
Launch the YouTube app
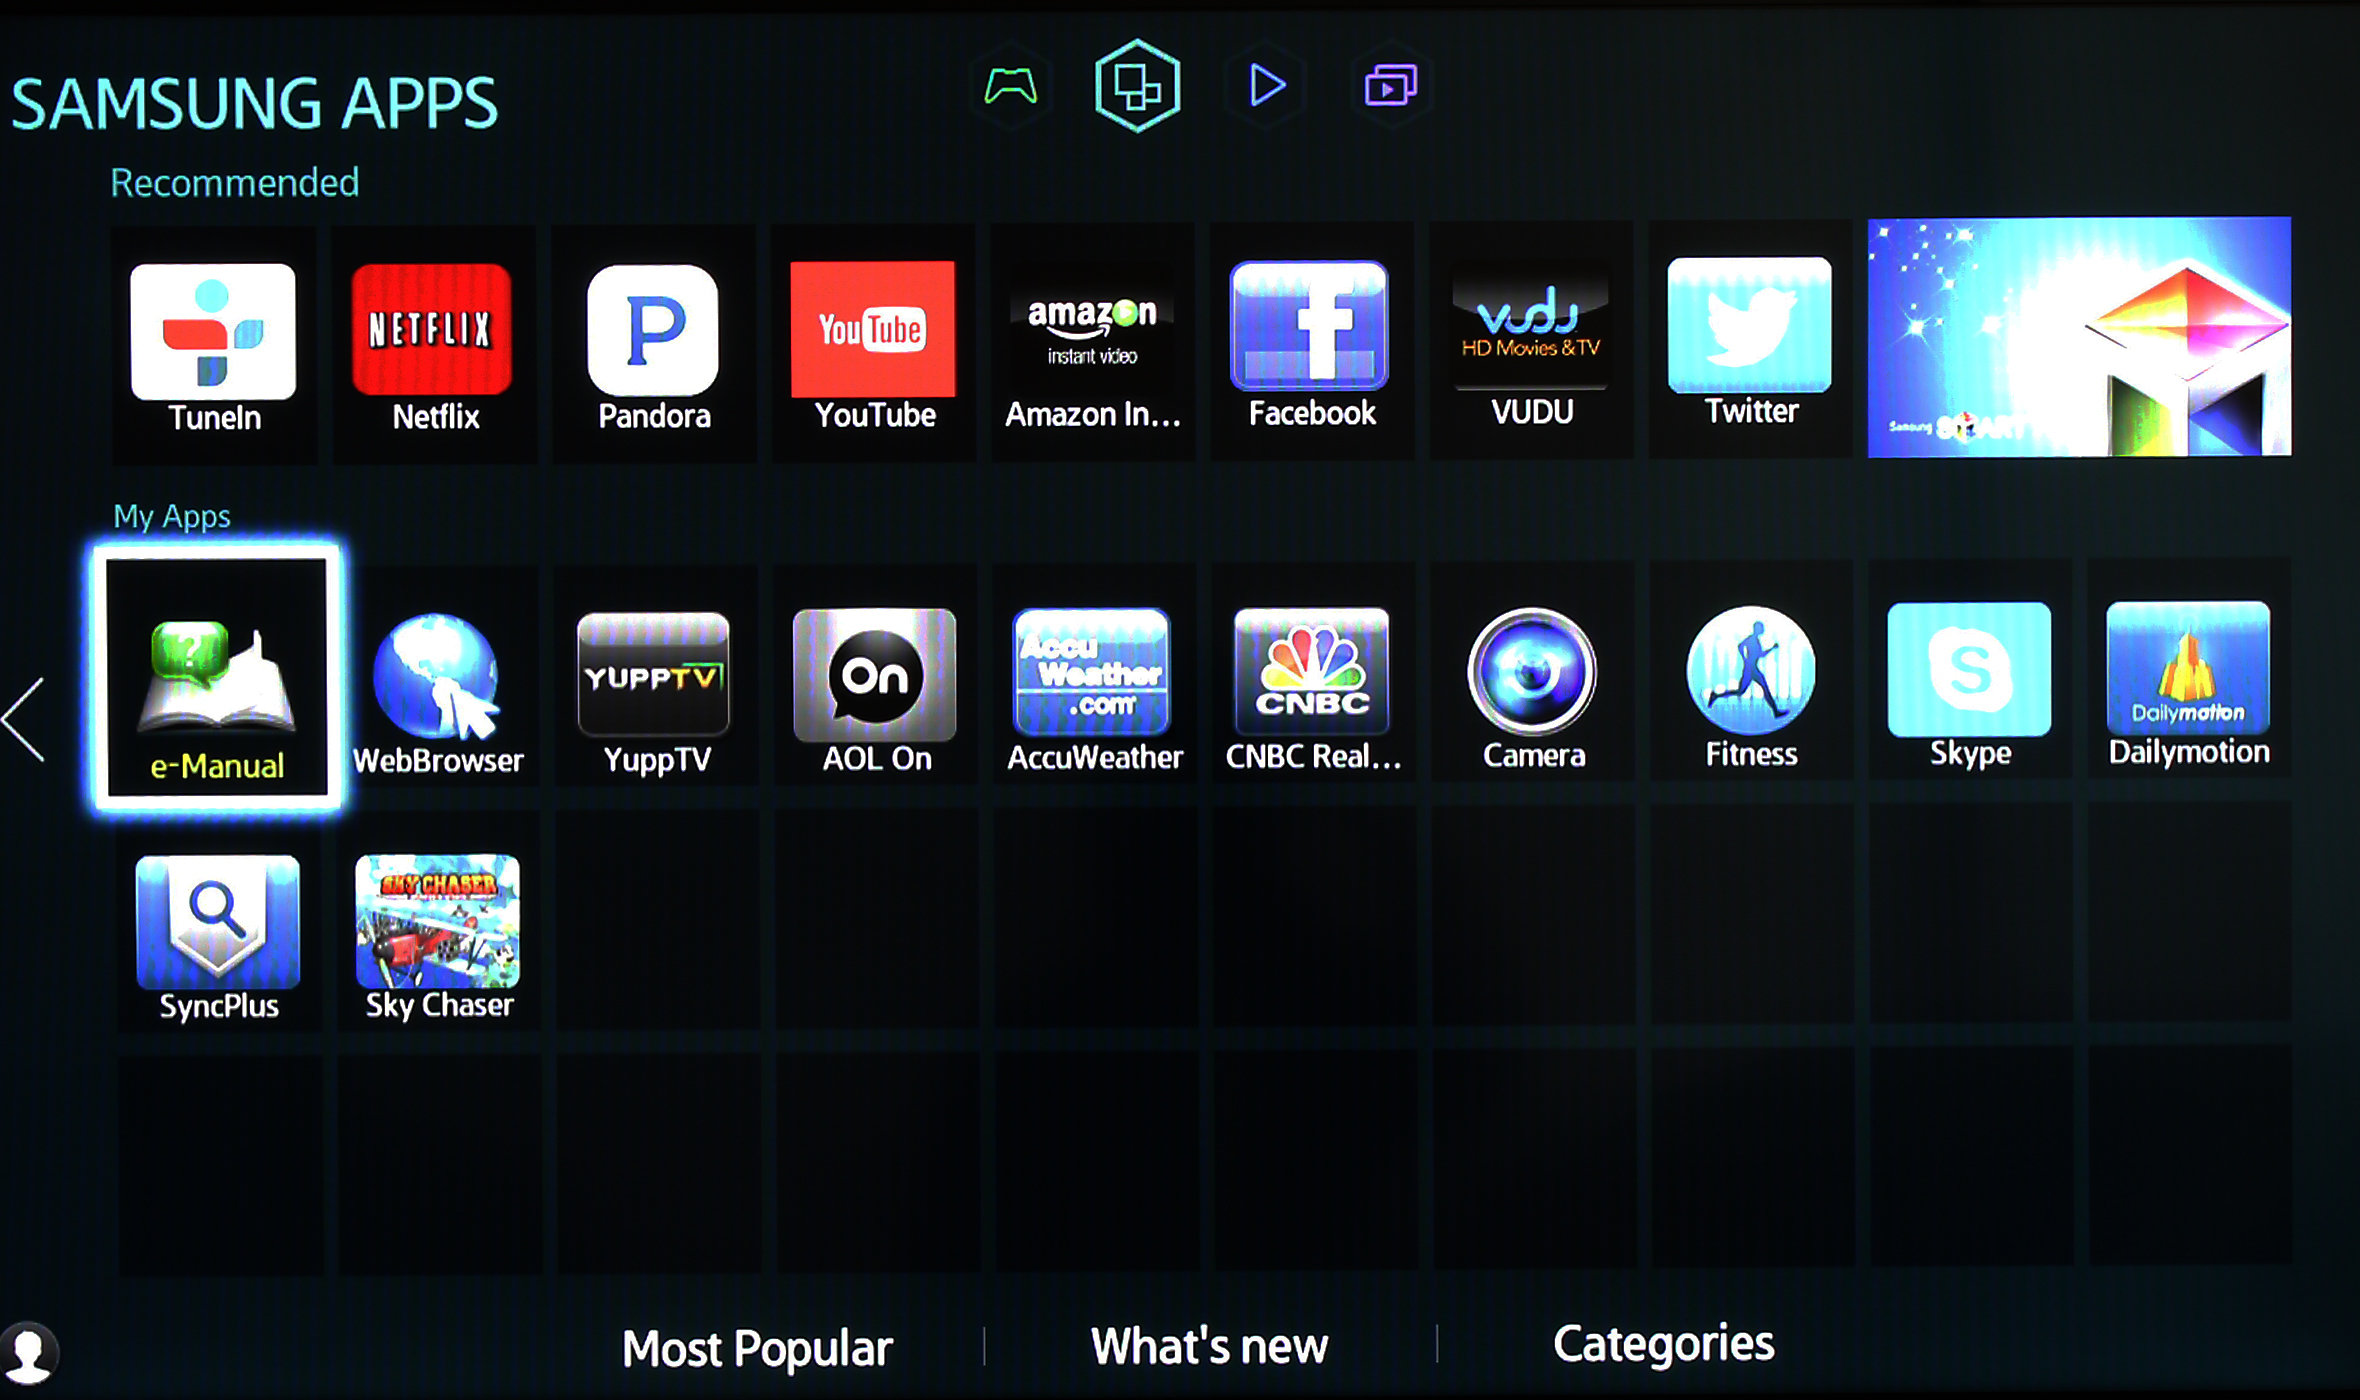click(874, 343)
